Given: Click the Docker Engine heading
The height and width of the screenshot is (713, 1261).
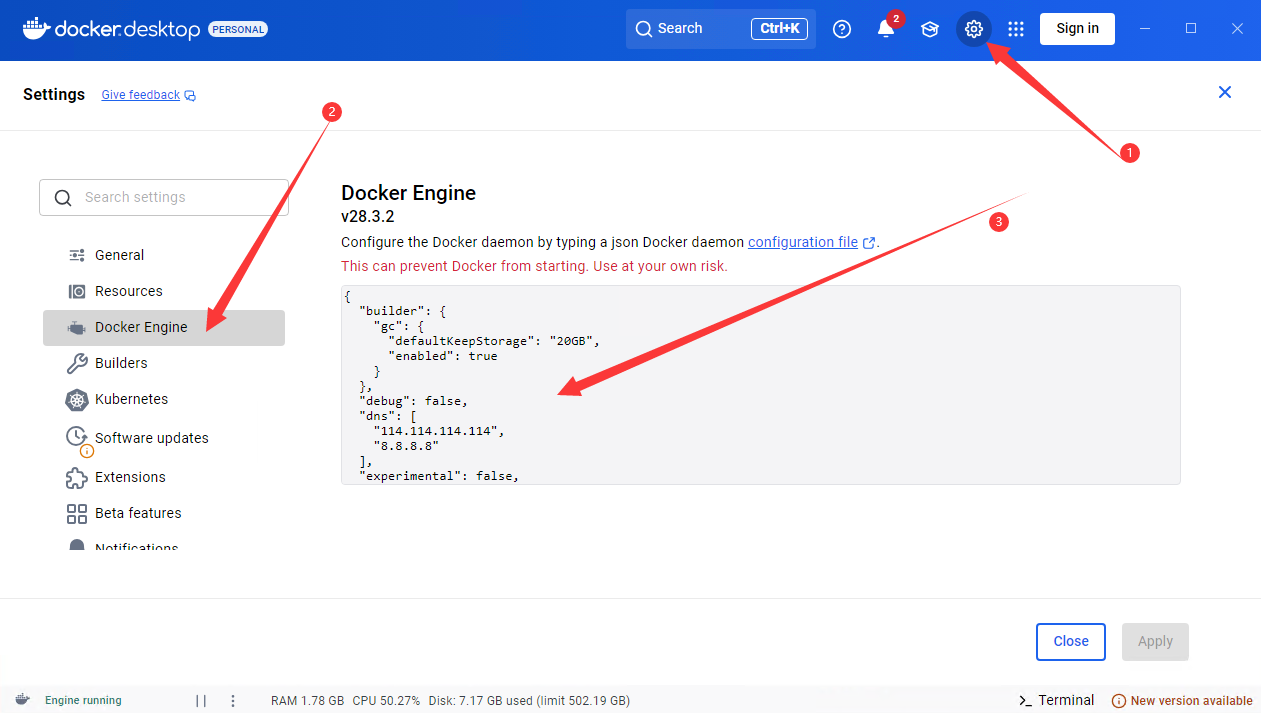Looking at the screenshot, I should [x=408, y=193].
